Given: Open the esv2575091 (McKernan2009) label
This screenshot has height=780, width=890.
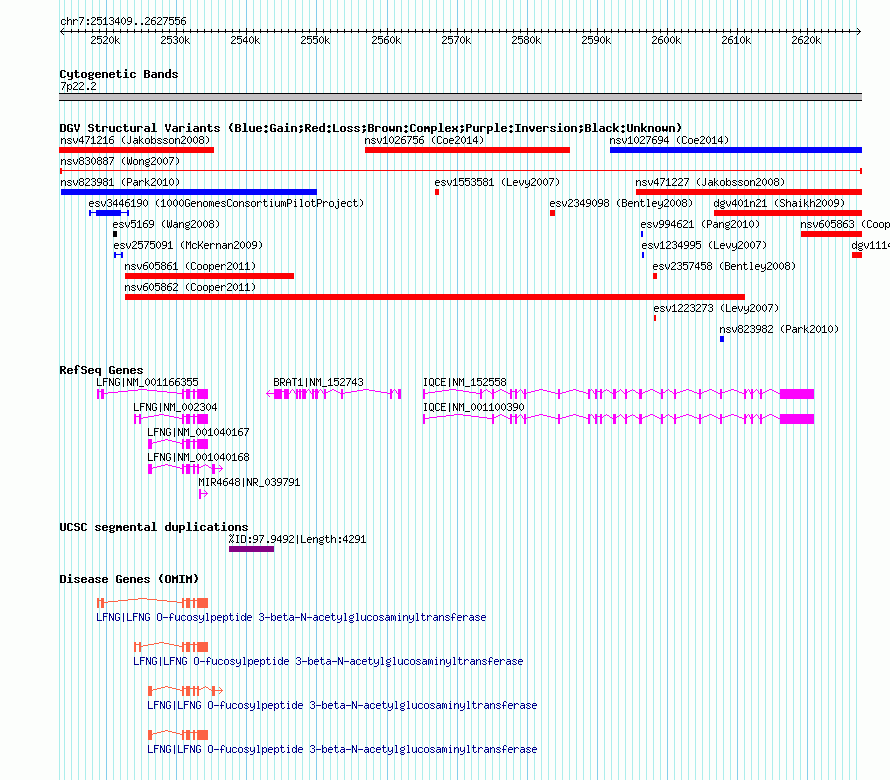Looking at the screenshot, I should 188,245.
